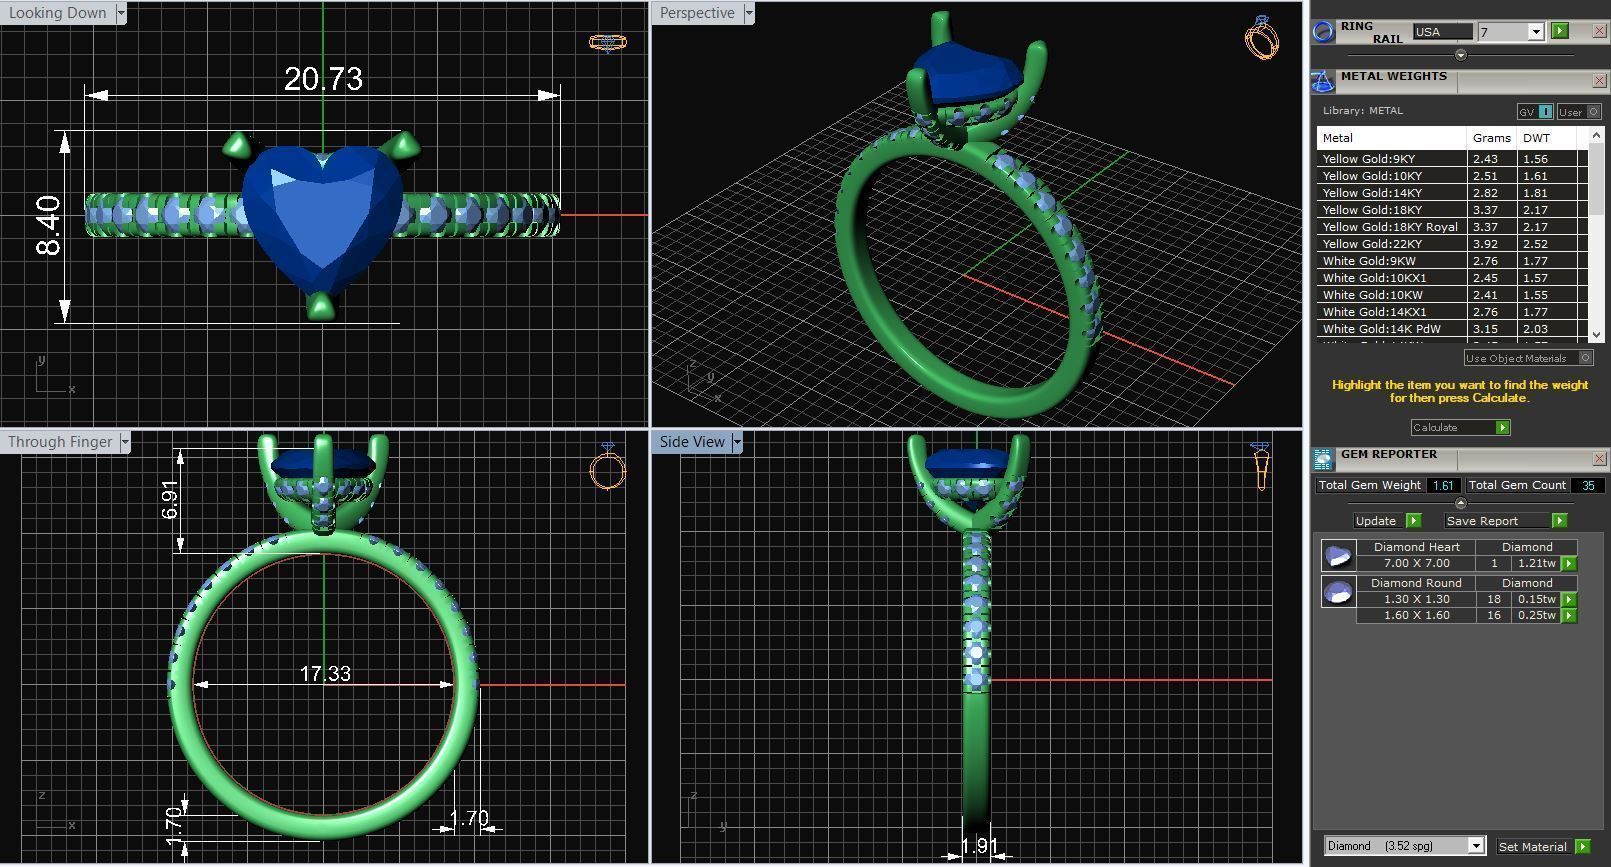Image resolution: width=1611 pixels, height=867 pixels.
Task: Close the Metal Weights panel
Action: [1598, 80]
